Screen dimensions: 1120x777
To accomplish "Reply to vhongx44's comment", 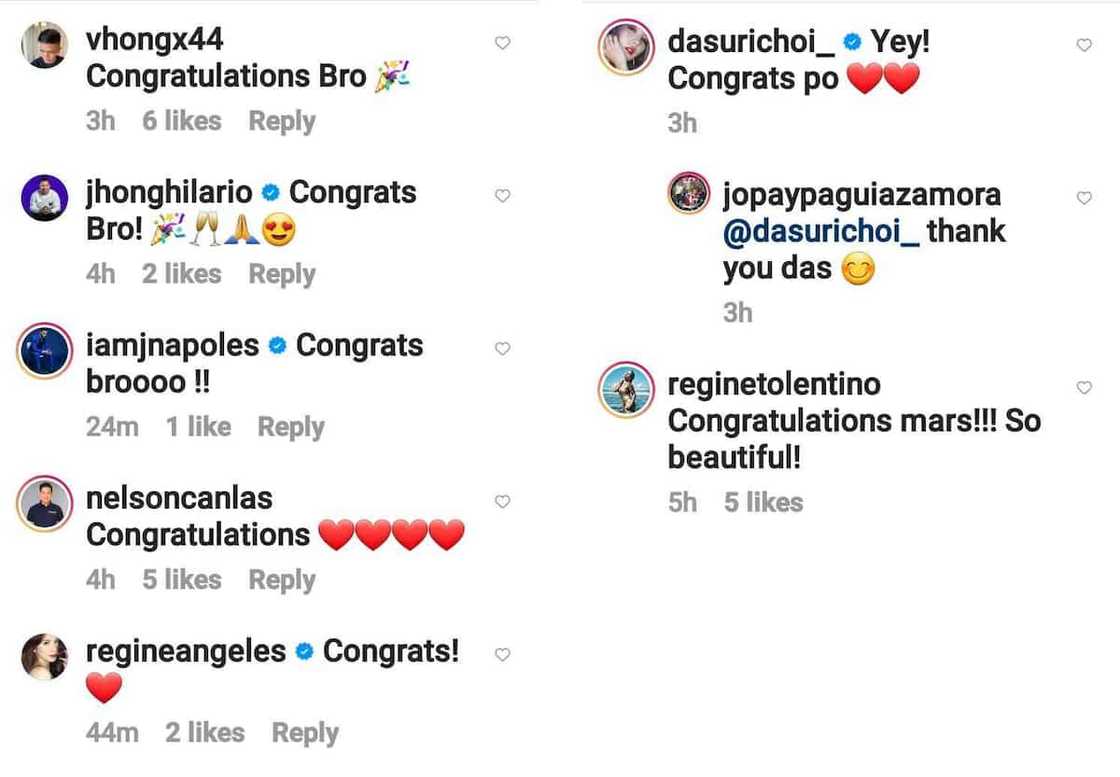I will coord(282,121).
